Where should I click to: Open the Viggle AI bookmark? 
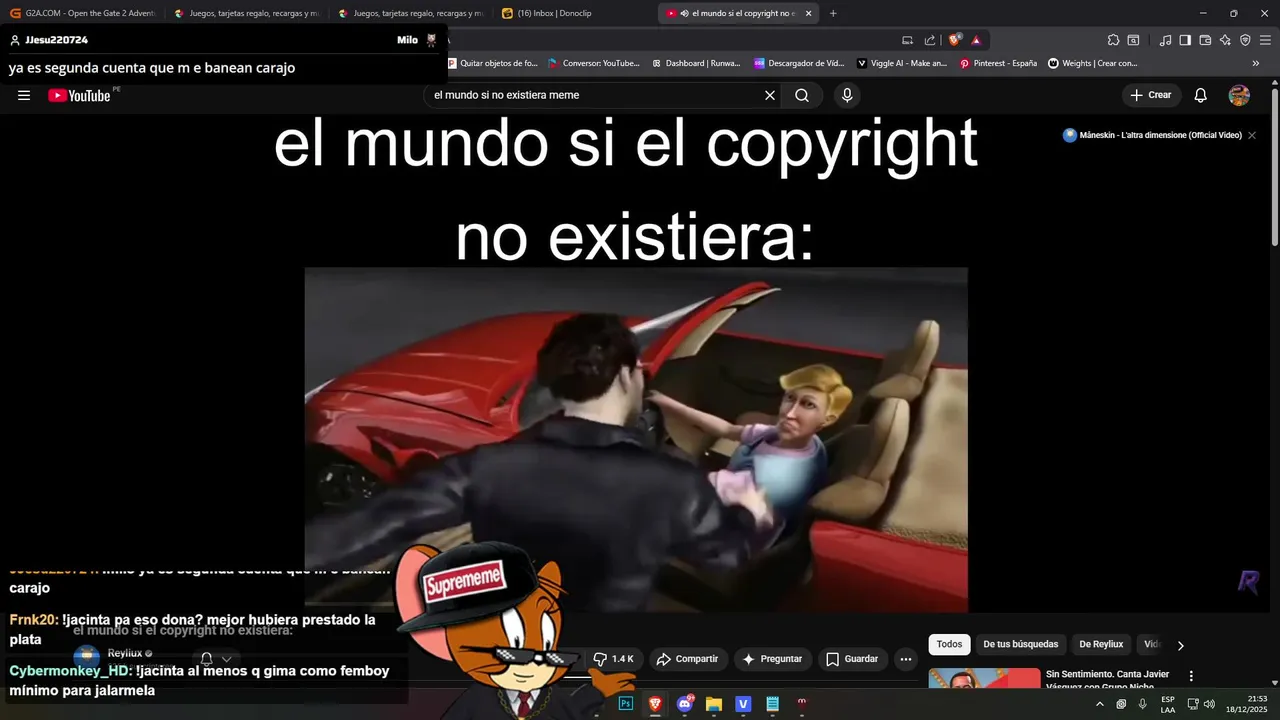[x=901, y=63]
